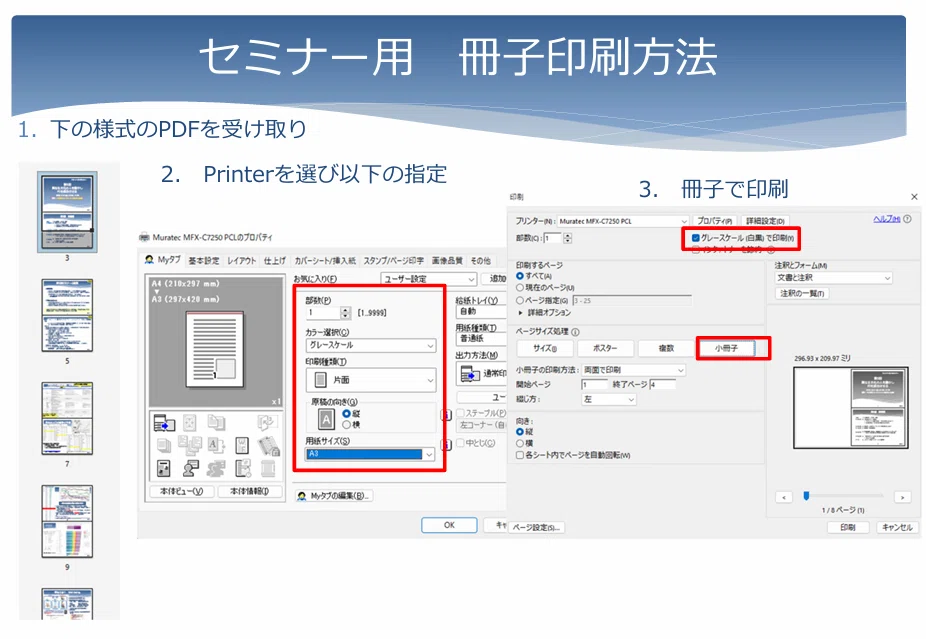Open the ヘルプ link in print dialog
This screenshot has width=926, height=639.
pos(886,219)
